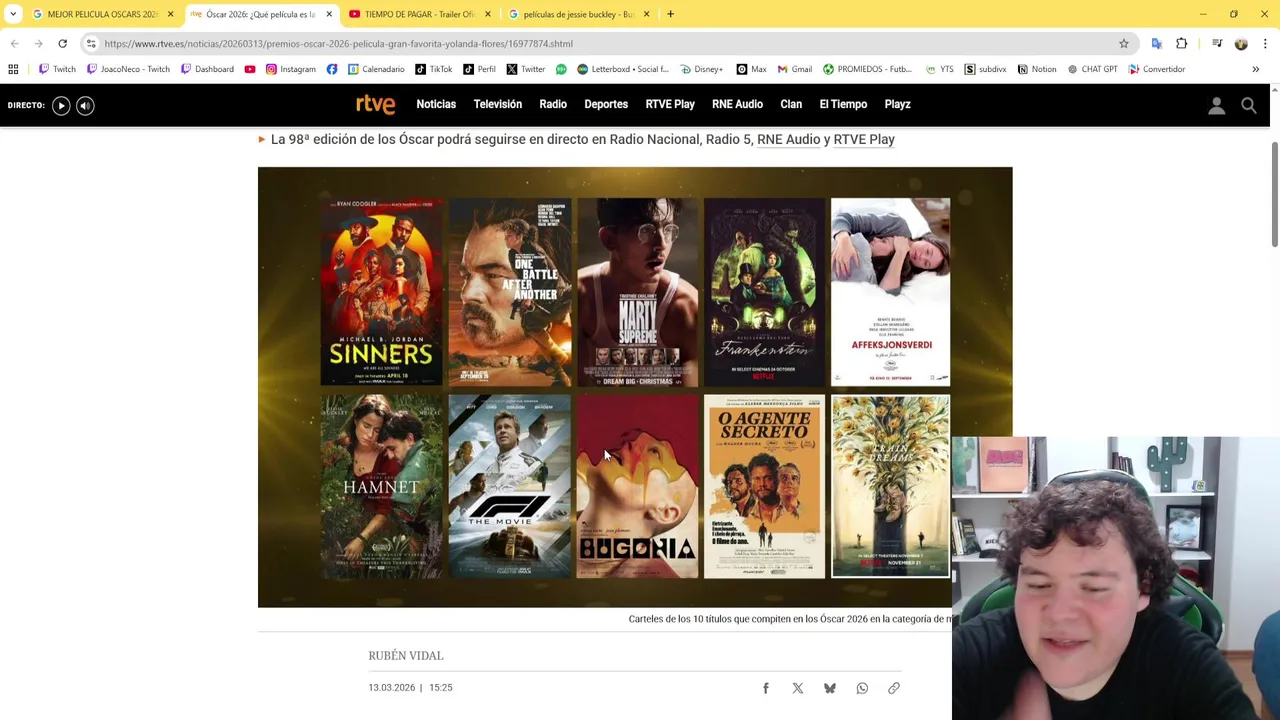
Task: Open the Twitter bookmark
Action: (526, 69)
